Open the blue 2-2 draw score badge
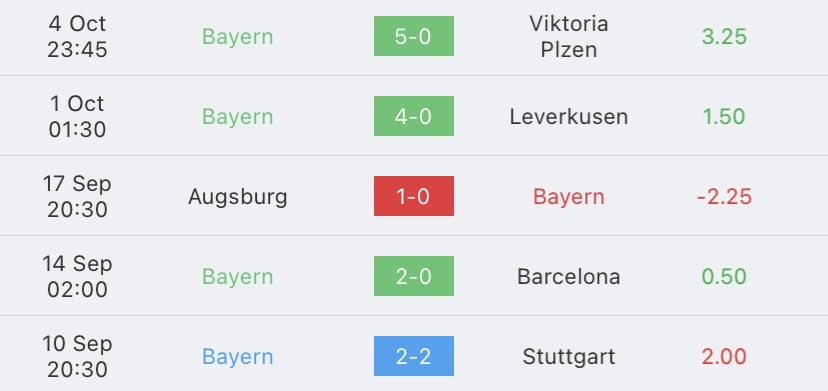 pos(413,356)
